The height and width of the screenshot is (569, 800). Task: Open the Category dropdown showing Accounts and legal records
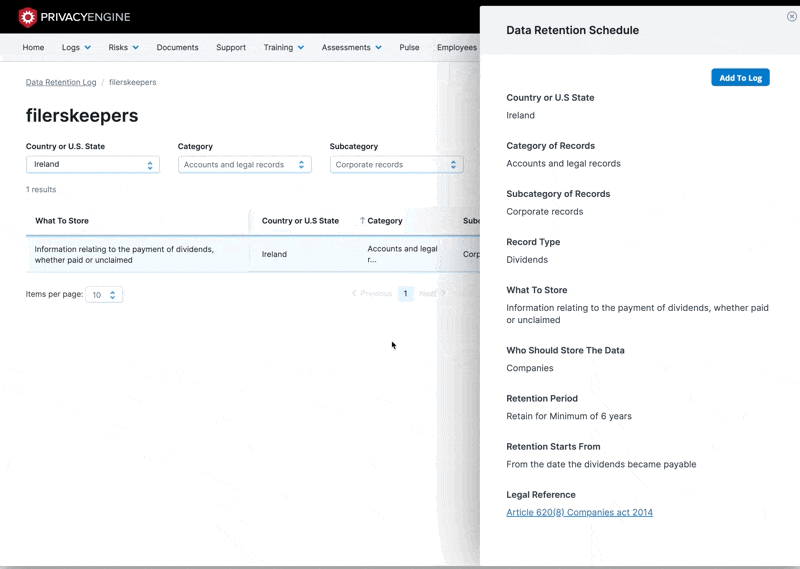click(x=245, y=164)
